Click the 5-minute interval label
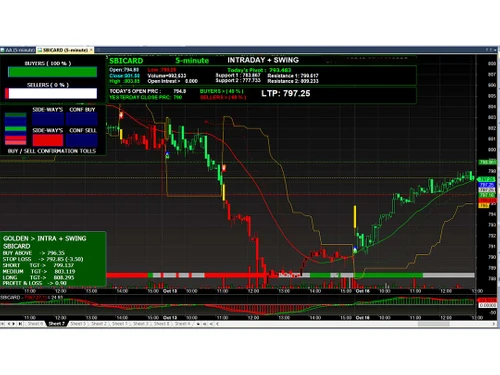 (x=192, y=61)
